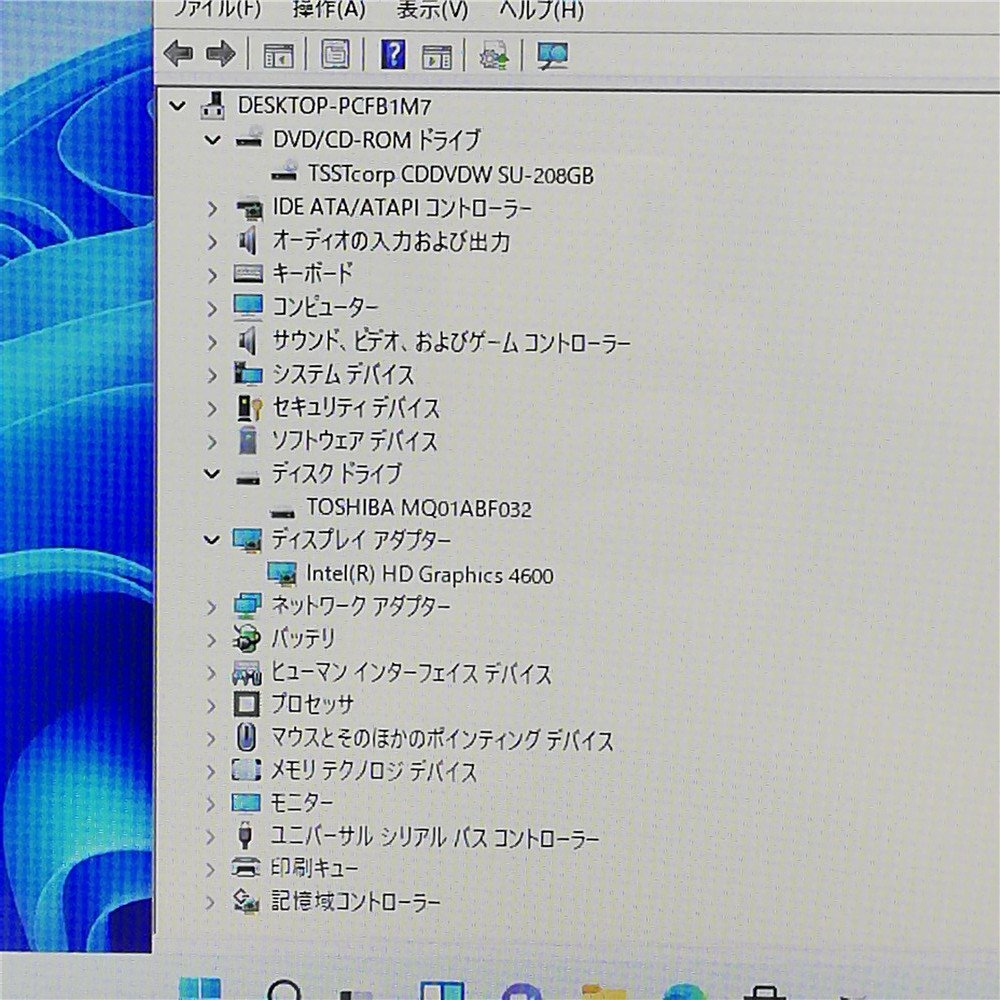Toggle the action pane toolbar icon
Image resolution: width=1000 pixels, height=1000 pixels.
pyautogui.click(x=437, y=56)
